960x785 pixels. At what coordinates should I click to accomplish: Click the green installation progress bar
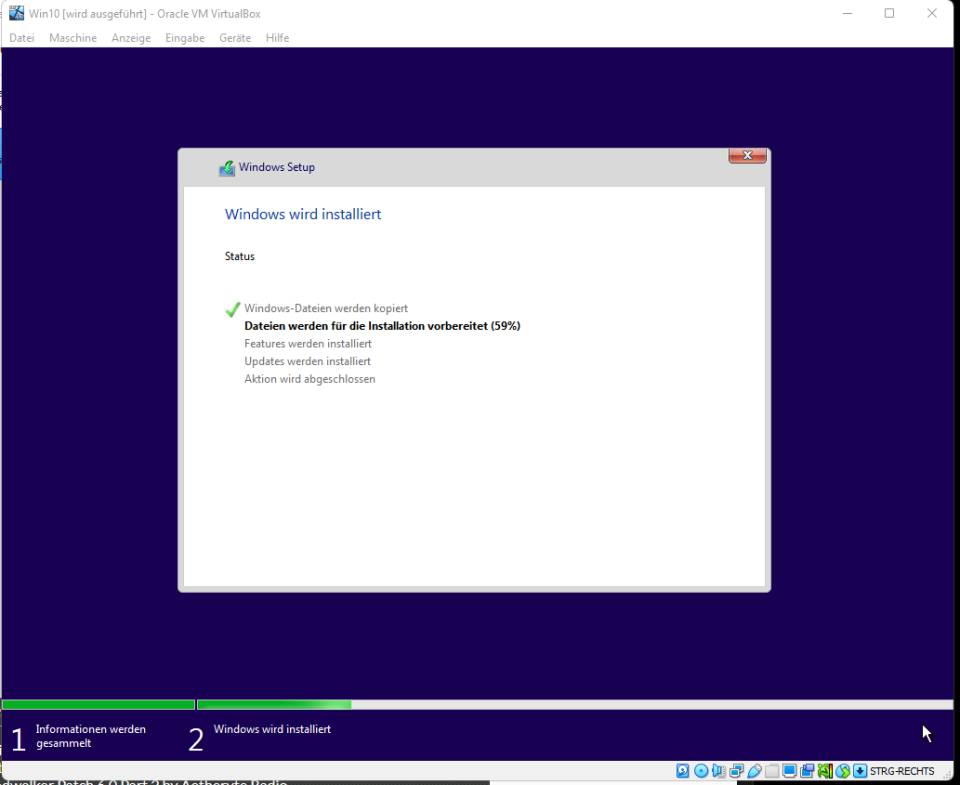coord(274,705)
